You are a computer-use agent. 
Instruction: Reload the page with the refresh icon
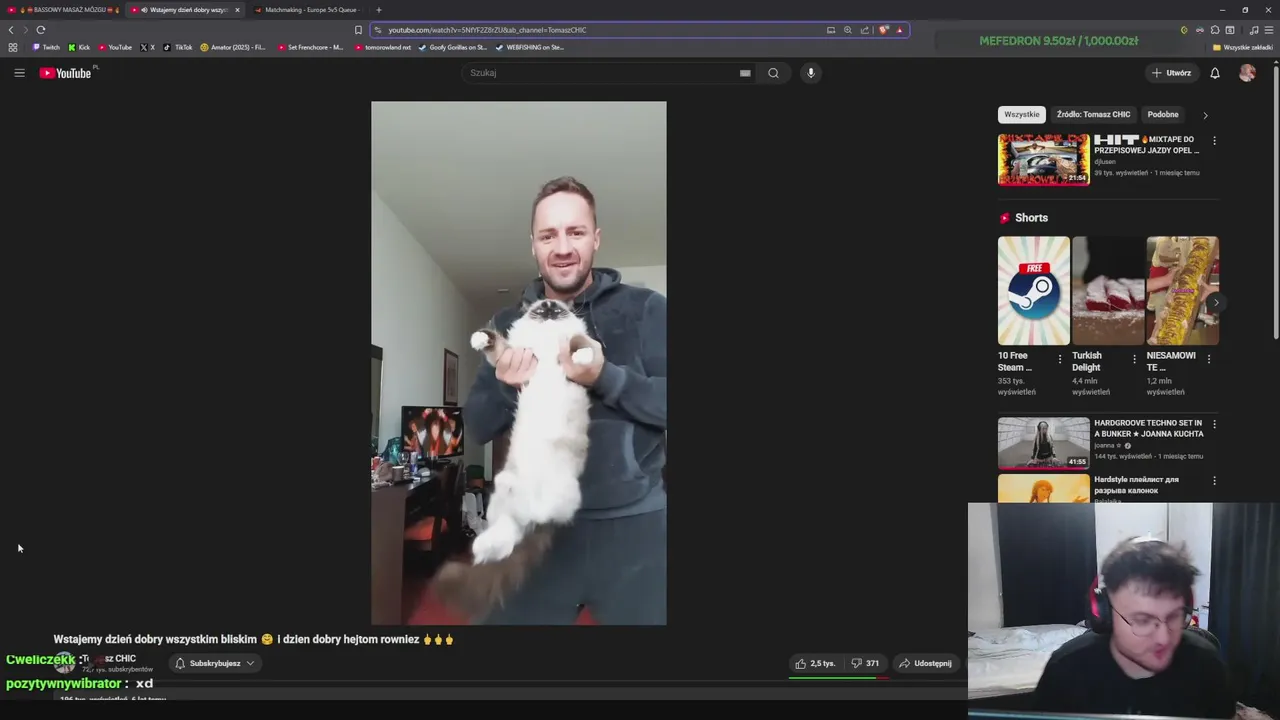[41, 30]
